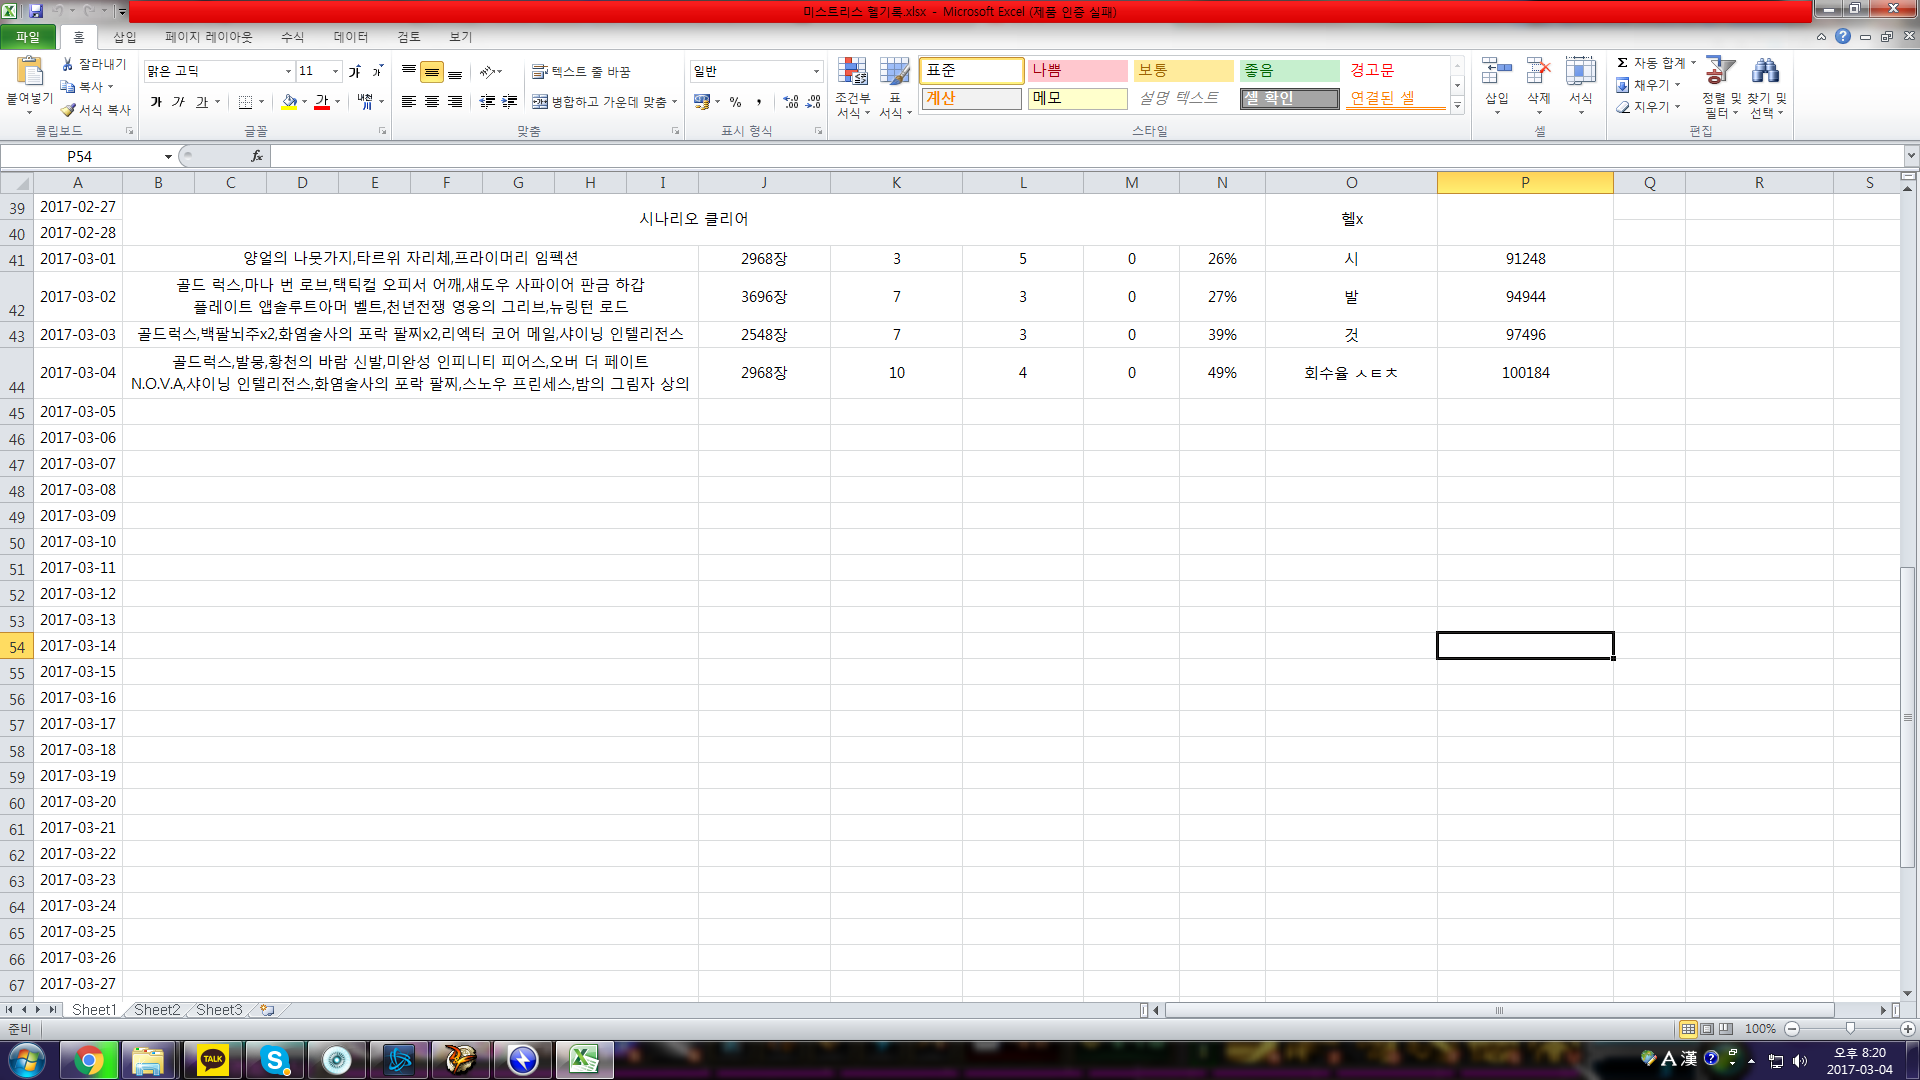Increase decimal places
The image size is (1920, 1080).
coord(791,102)
